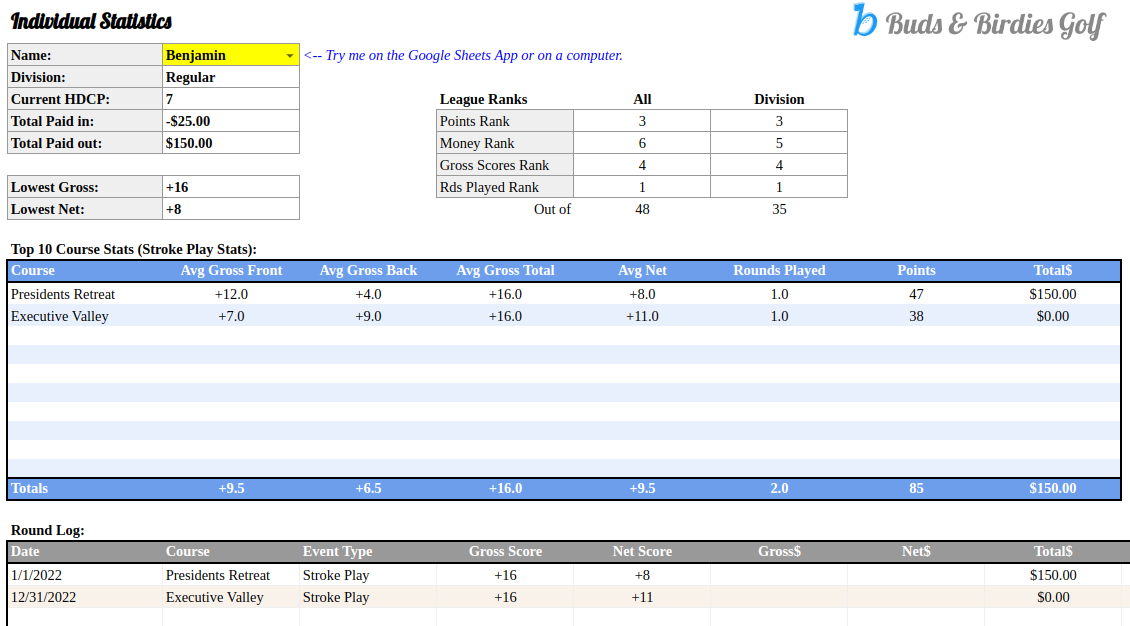Select the Rounds Played column header
This screenshot has height=626, width=1130.
[x=779, y=270]
